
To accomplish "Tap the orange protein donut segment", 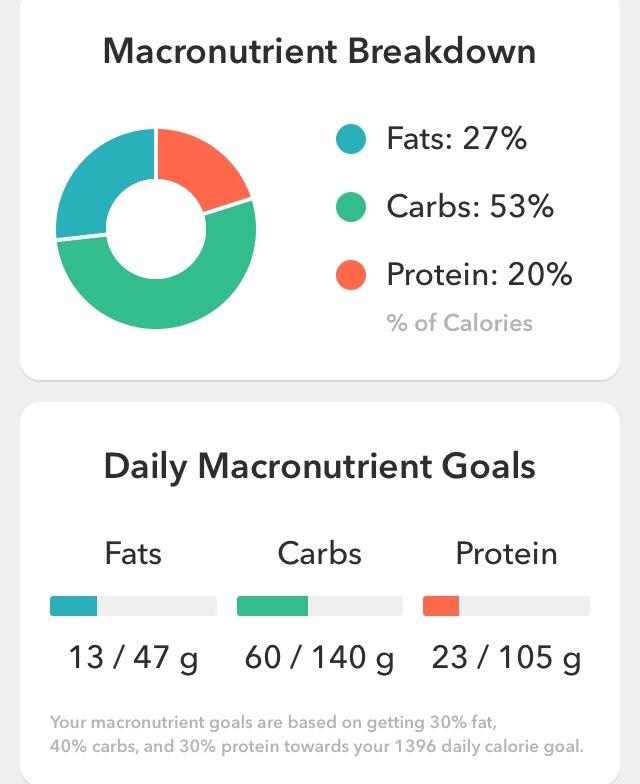I will (x=204, y=167).
